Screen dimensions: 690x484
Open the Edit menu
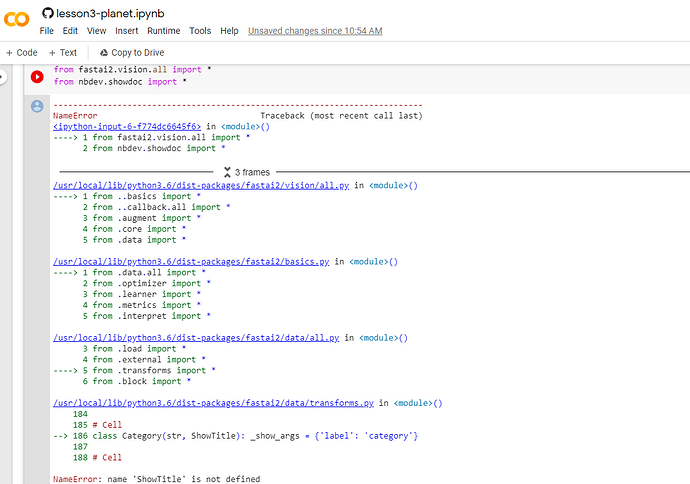tap(70, 31)
